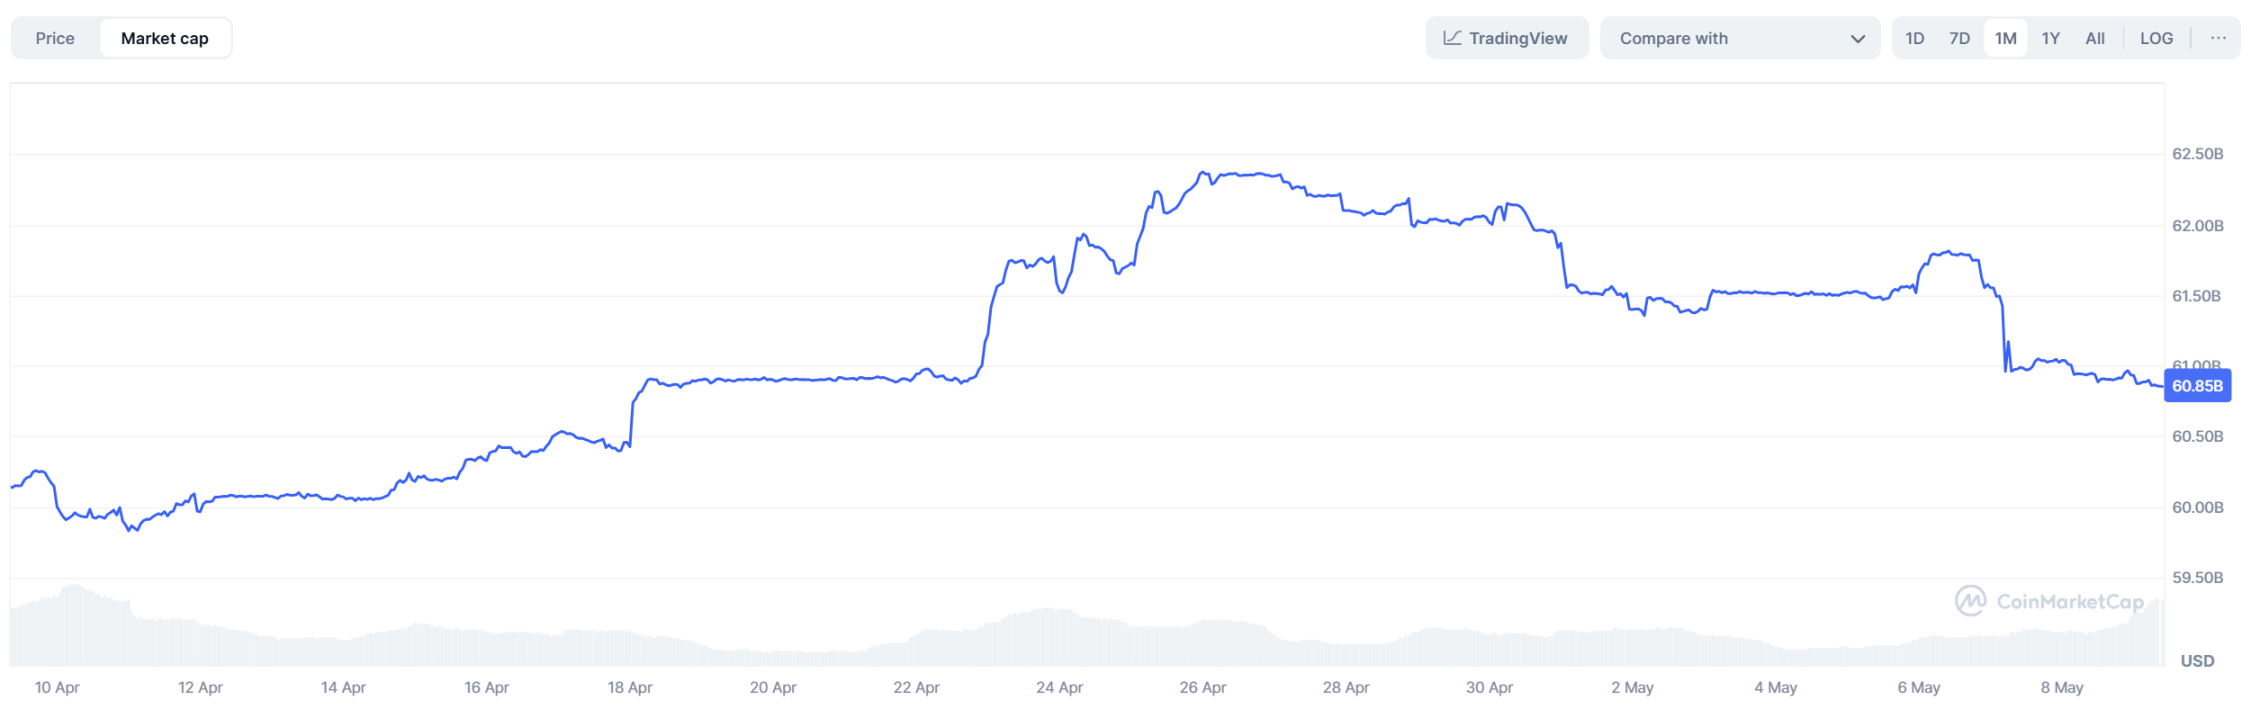Select the 1D time range
The width and height of the screenshot is (2260, 727).
tap(1914, 38)
